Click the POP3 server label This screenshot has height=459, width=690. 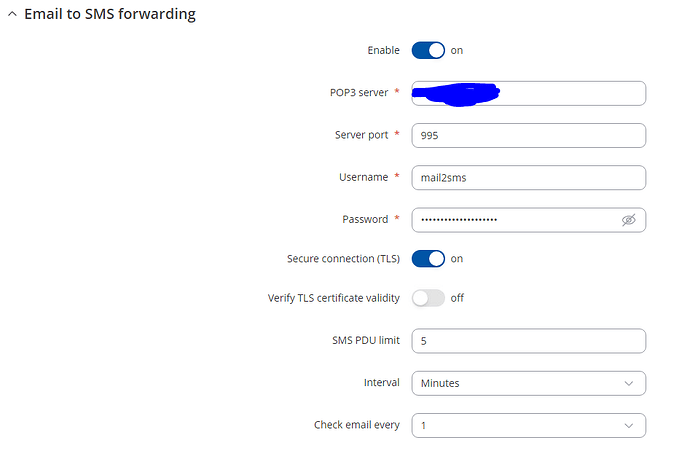click(x=359, y=92)
